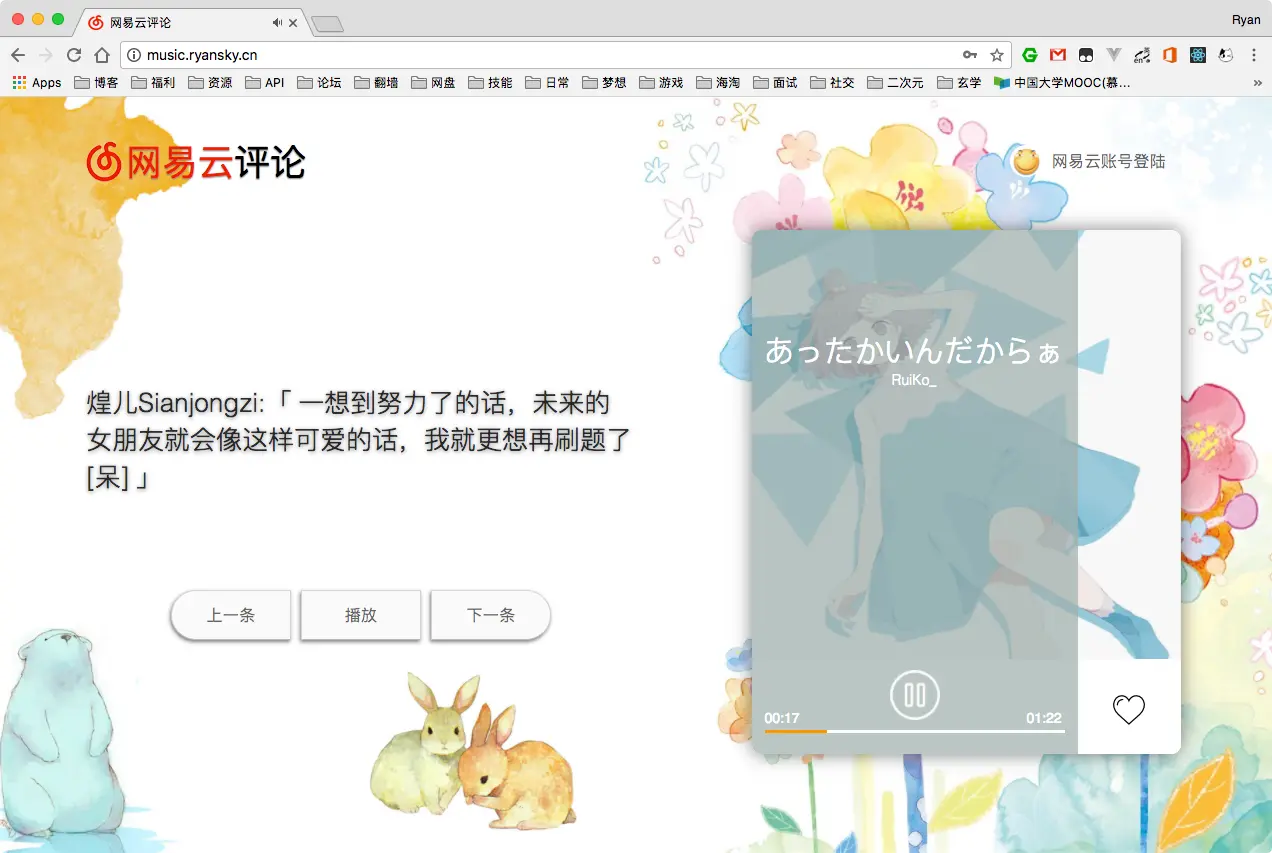The image size is (1272, 853).
Task: Open the 网盘 bookmark folder
Action: [434, 83]
